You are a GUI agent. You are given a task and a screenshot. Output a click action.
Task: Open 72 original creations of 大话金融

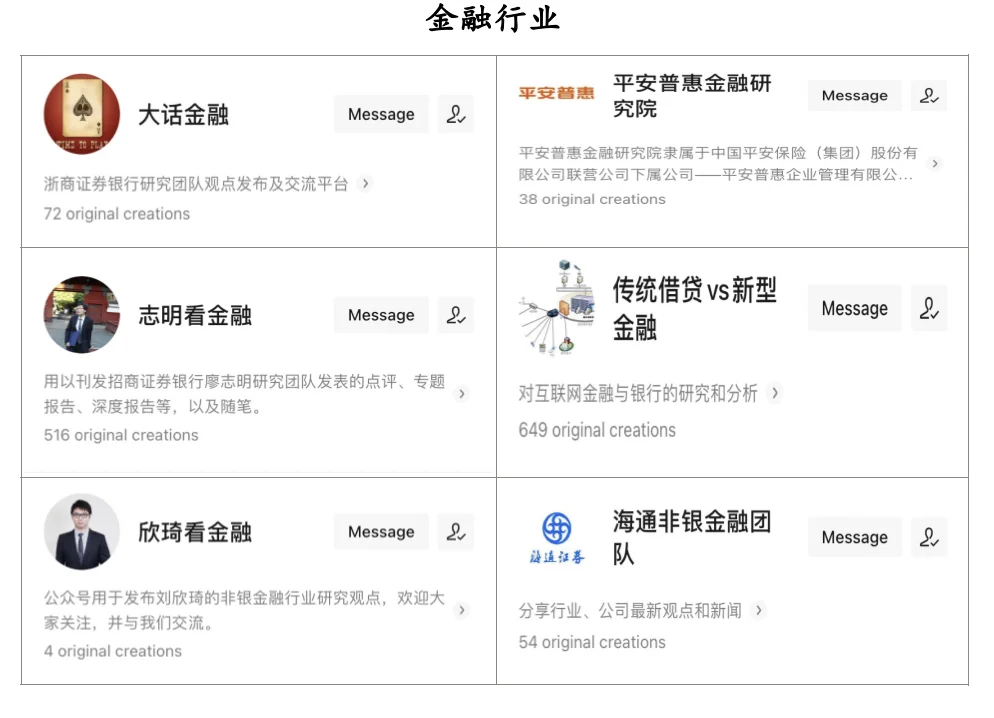coord(117,214)
